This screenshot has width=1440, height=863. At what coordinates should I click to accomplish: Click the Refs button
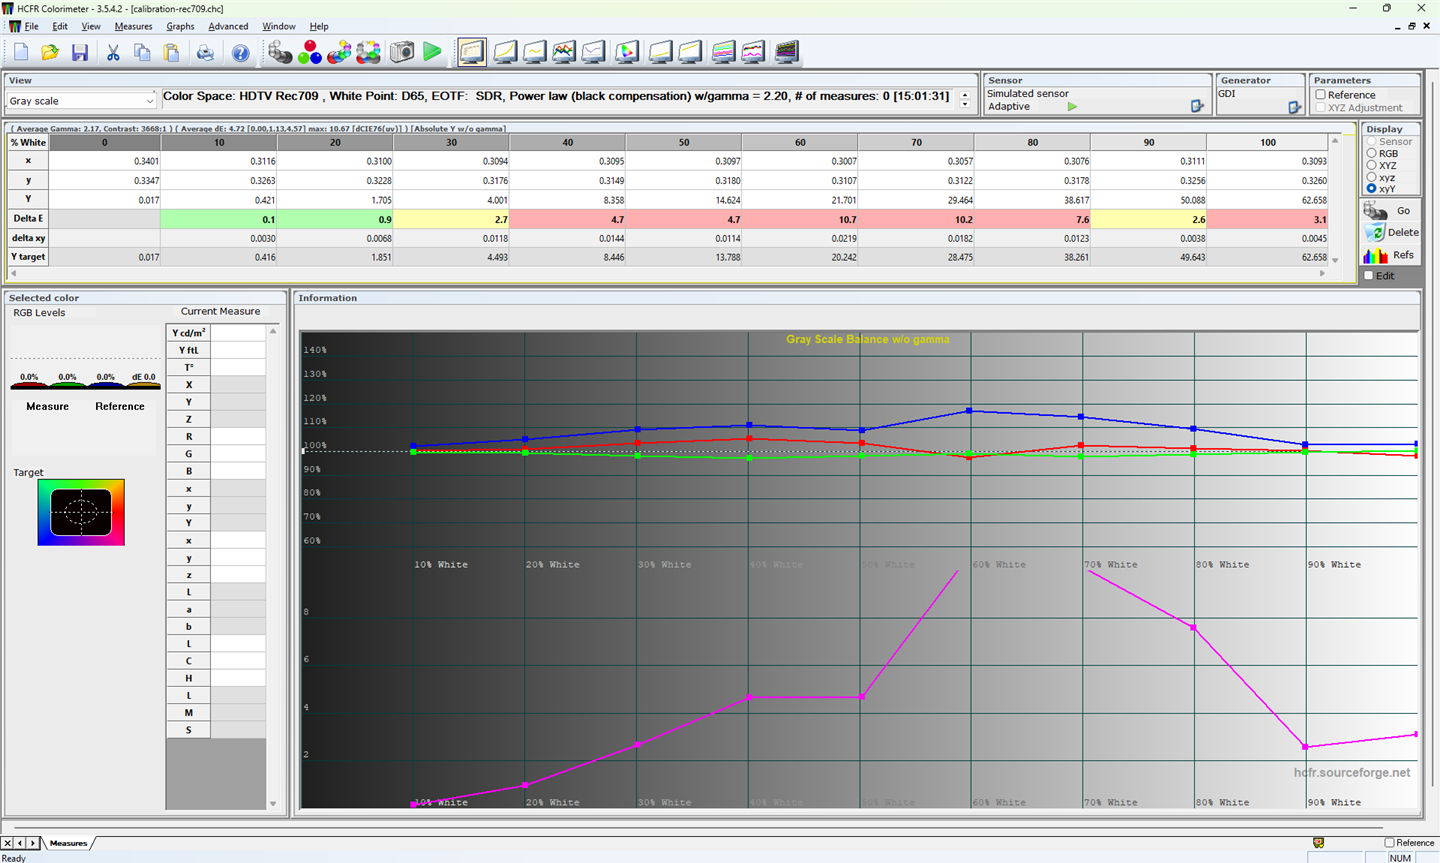coord(1389,255)
